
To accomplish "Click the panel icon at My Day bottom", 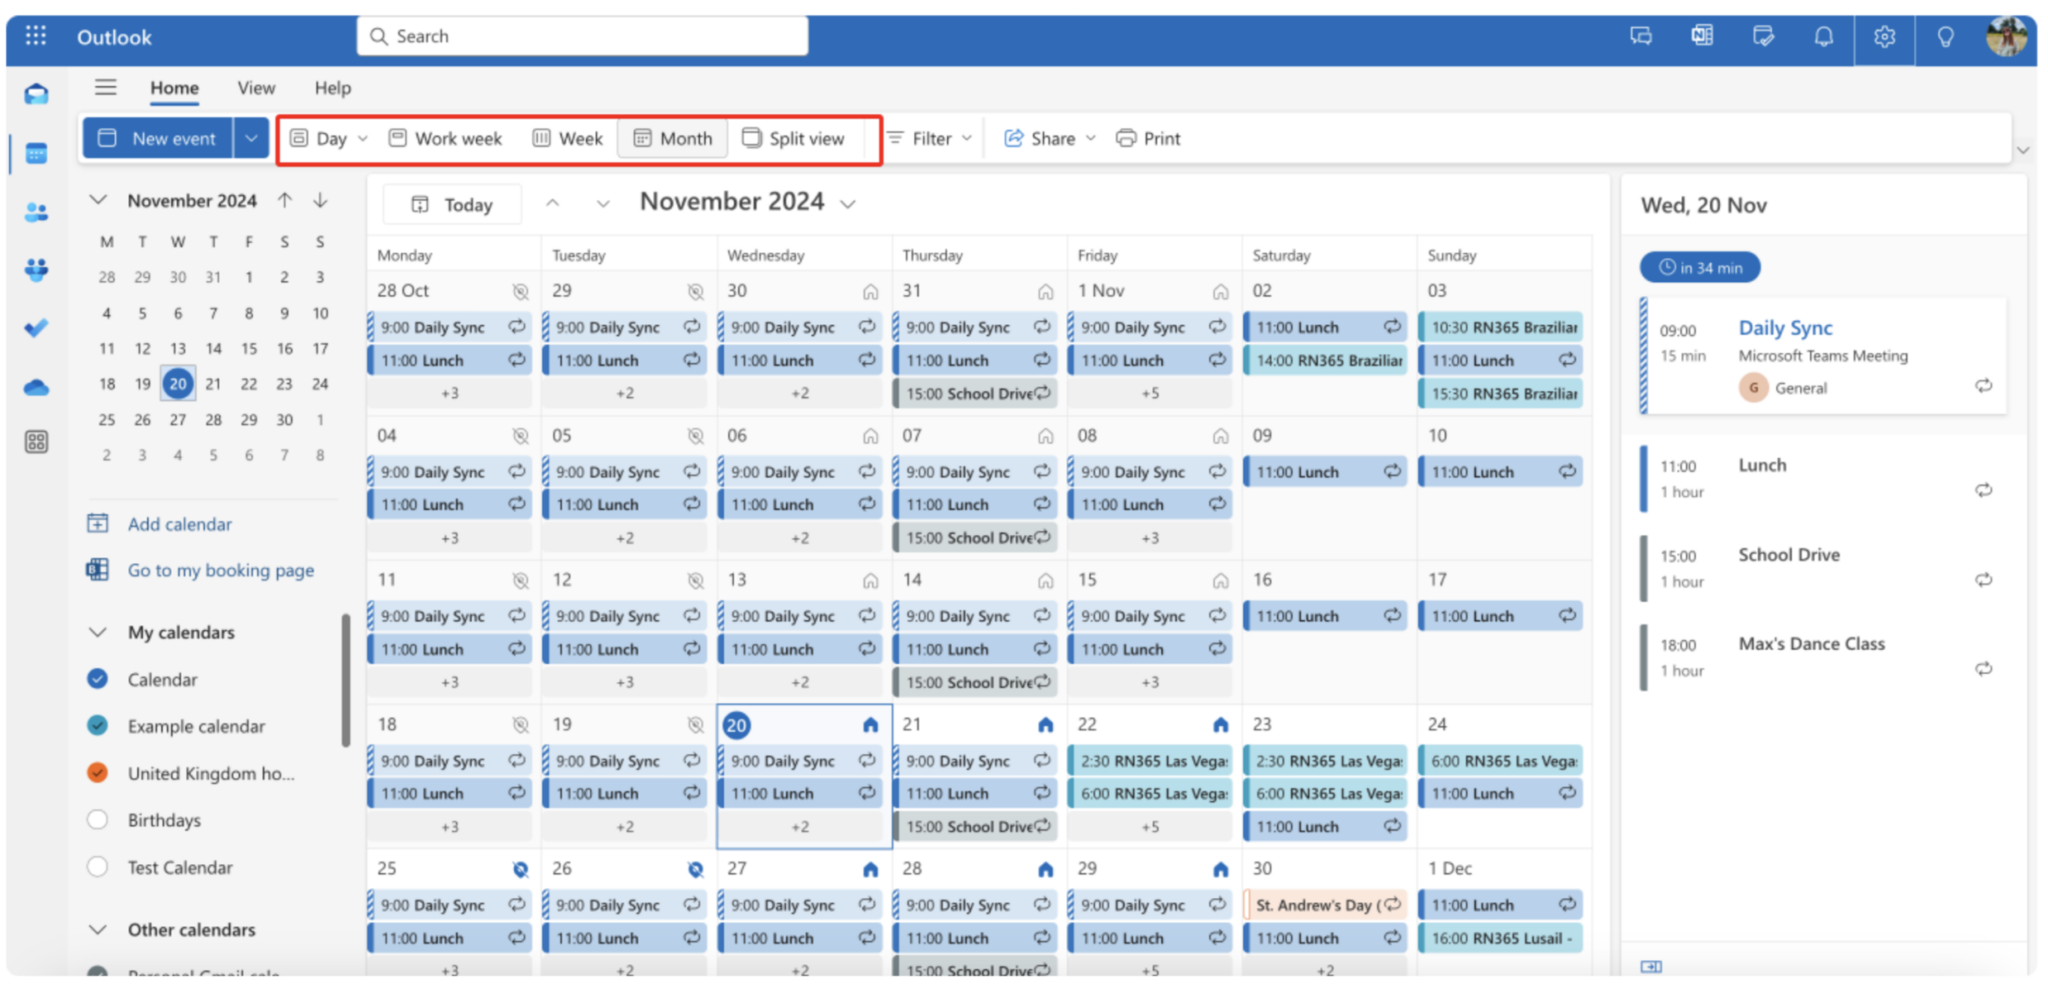I will [1651, 966].
